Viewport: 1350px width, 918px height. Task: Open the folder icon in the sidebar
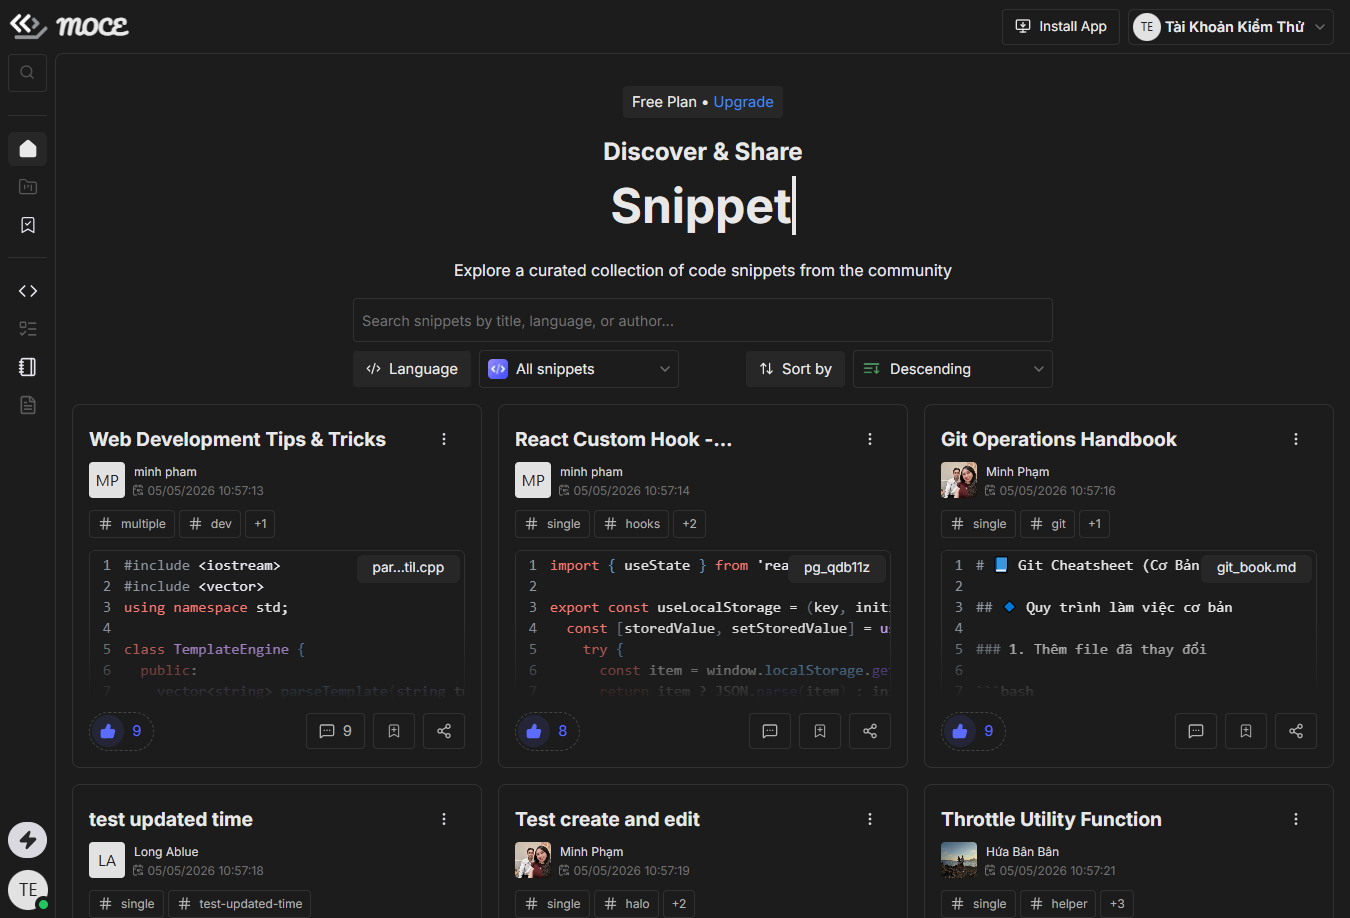click(28, 187)
